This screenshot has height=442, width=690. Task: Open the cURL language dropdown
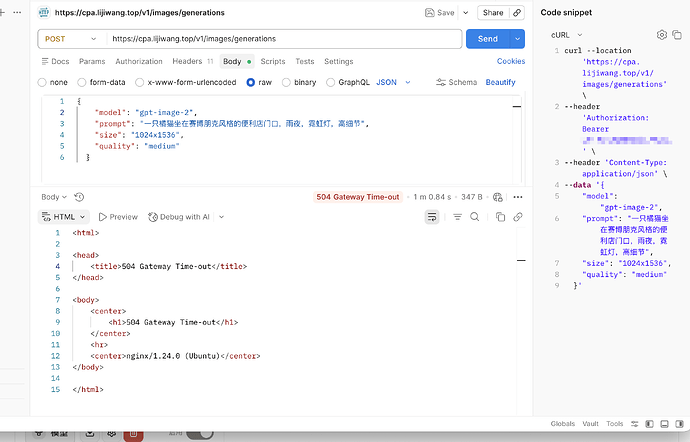coord(566,35)
